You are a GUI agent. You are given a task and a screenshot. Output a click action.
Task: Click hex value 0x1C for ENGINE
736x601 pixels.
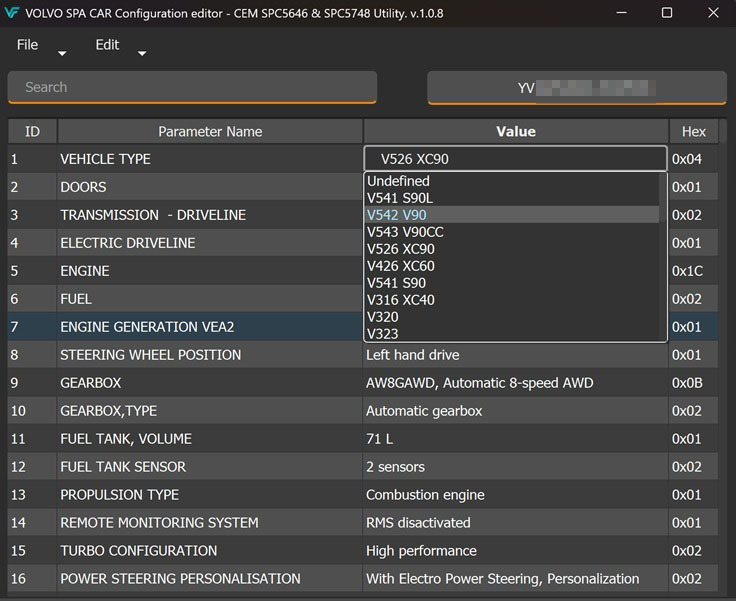tap(693, 271)
